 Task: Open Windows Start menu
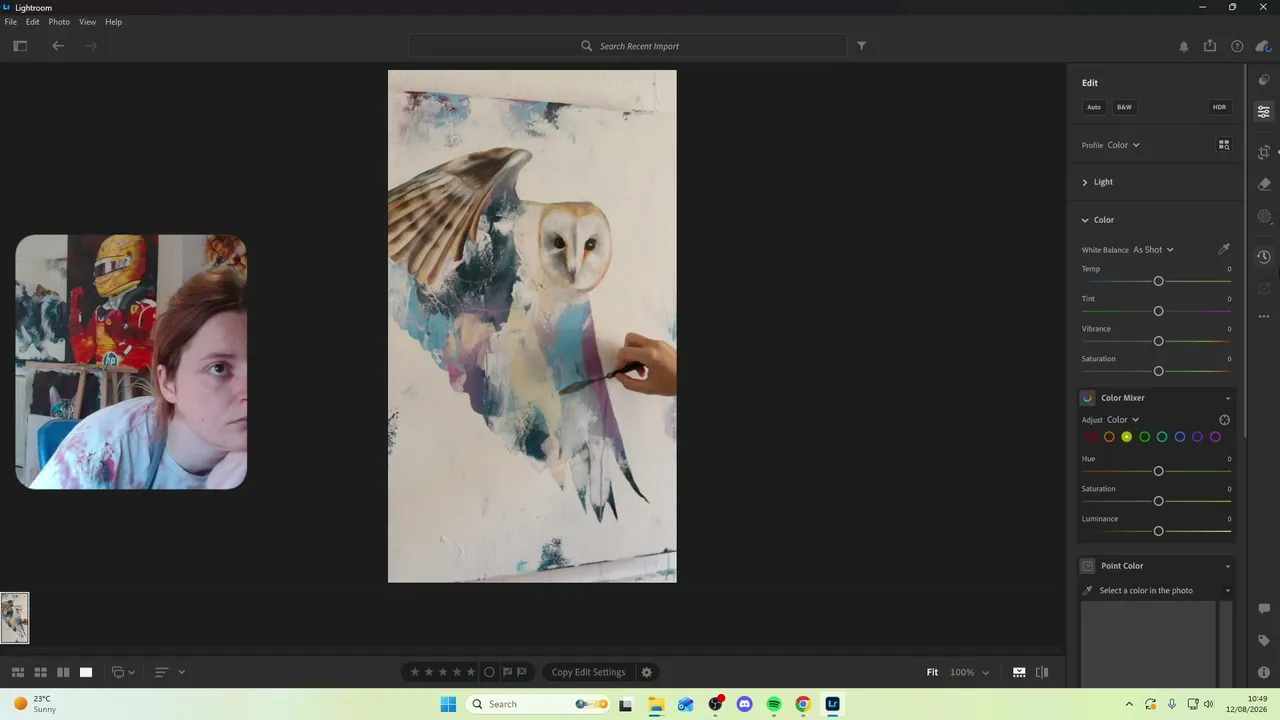[449, 704]
